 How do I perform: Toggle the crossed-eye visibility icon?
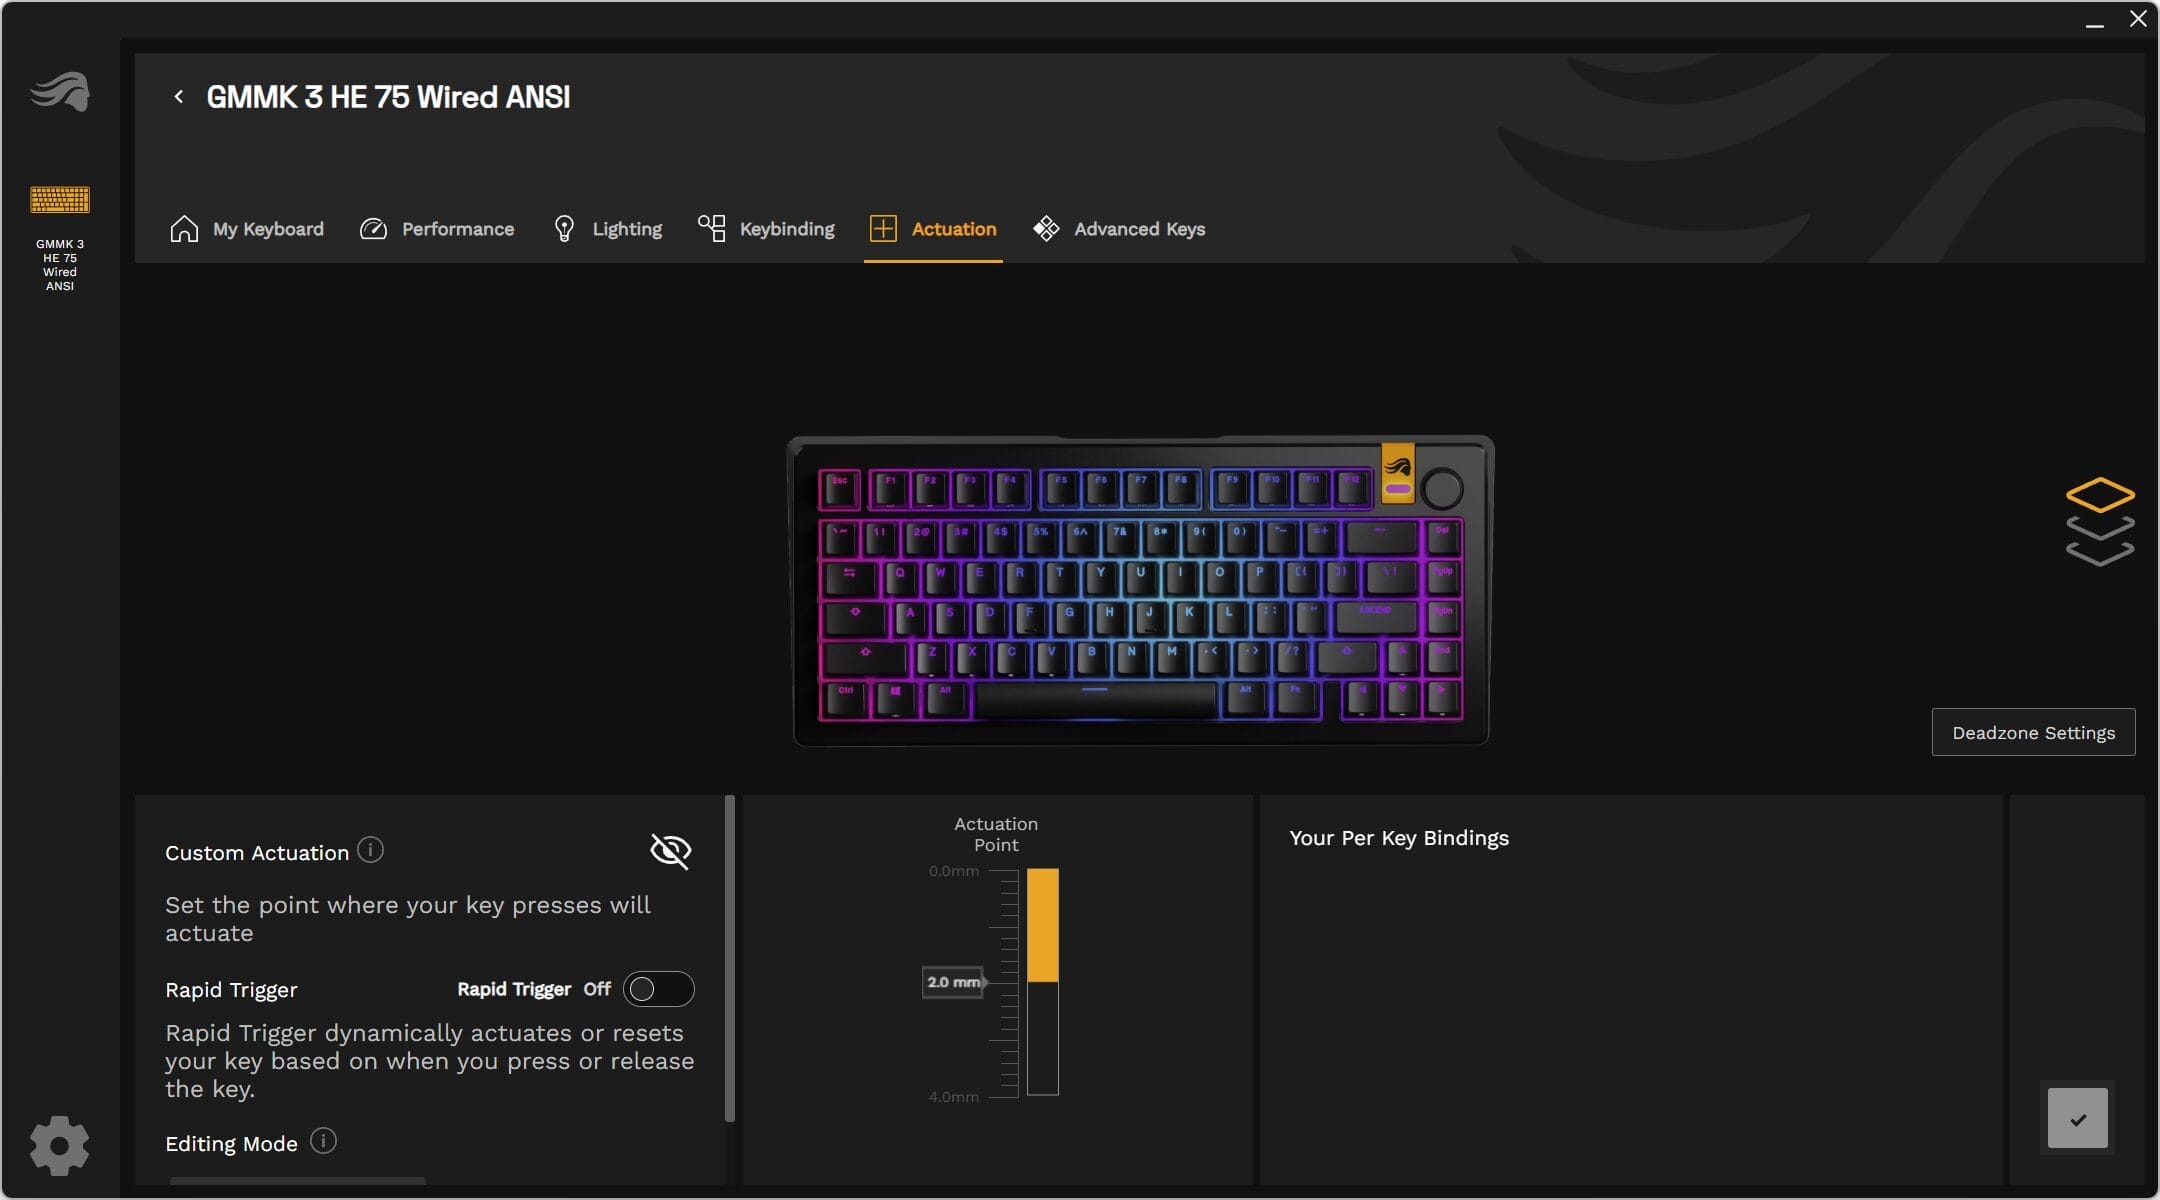coord(670,851)
